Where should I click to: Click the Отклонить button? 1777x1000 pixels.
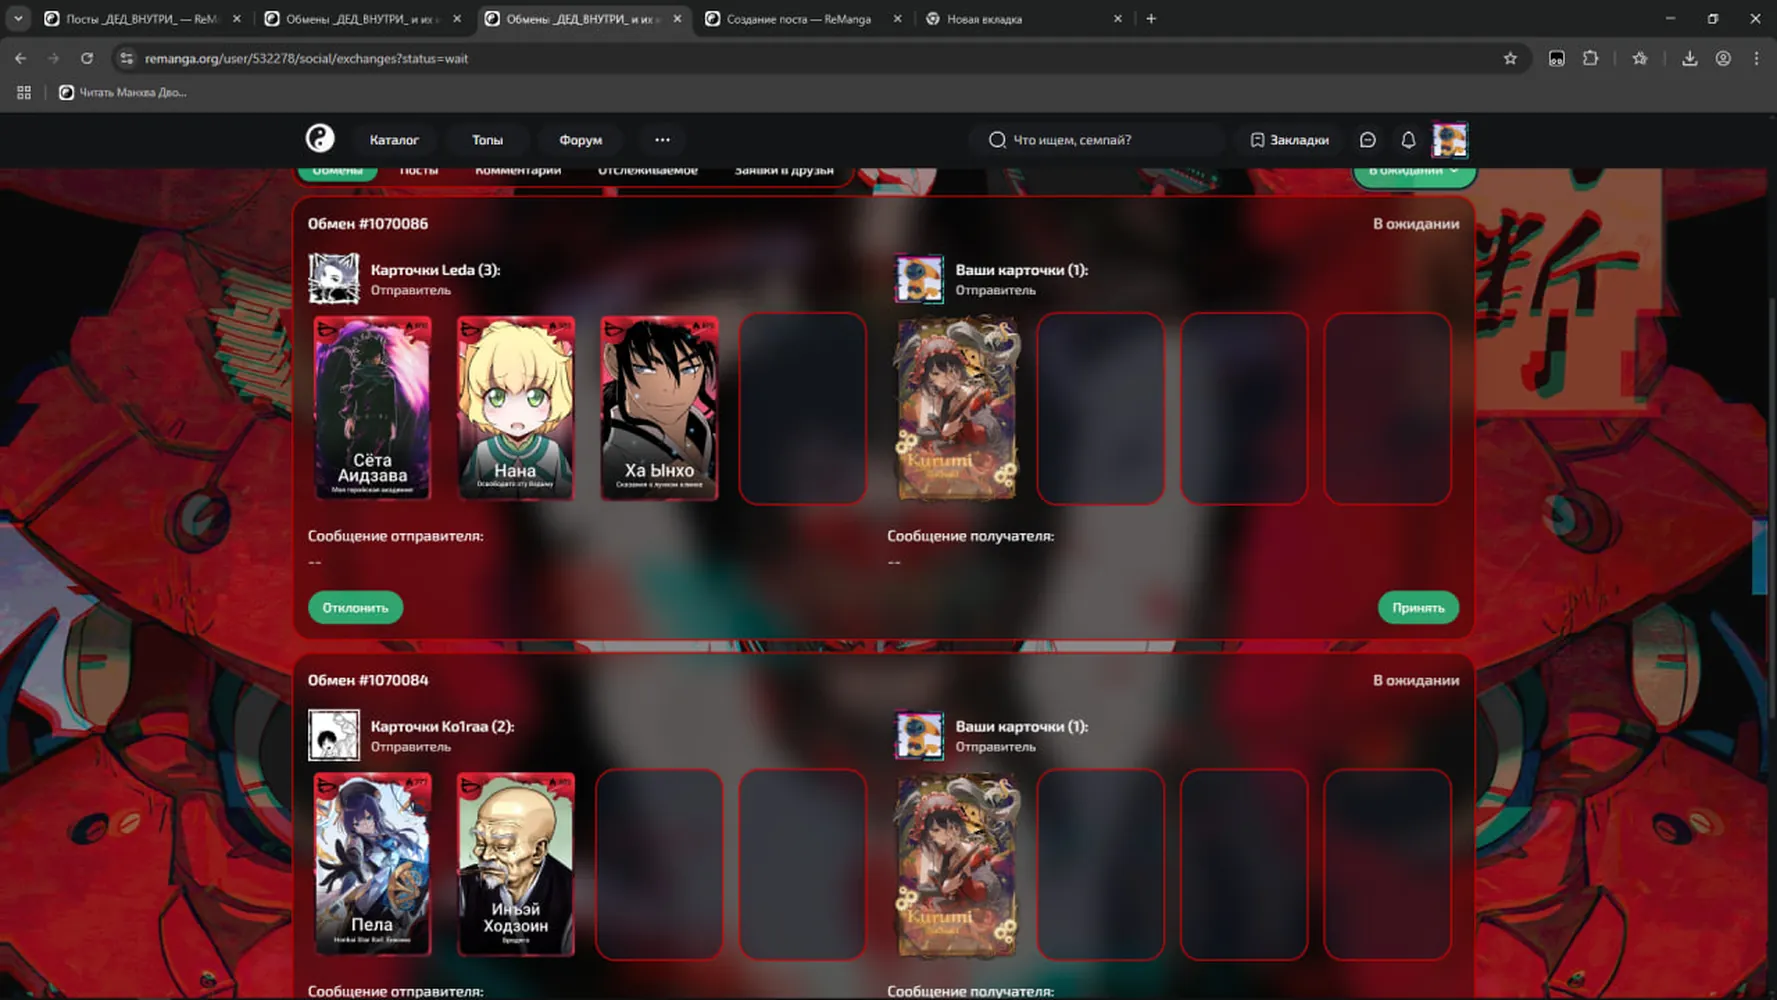point(355,607)
